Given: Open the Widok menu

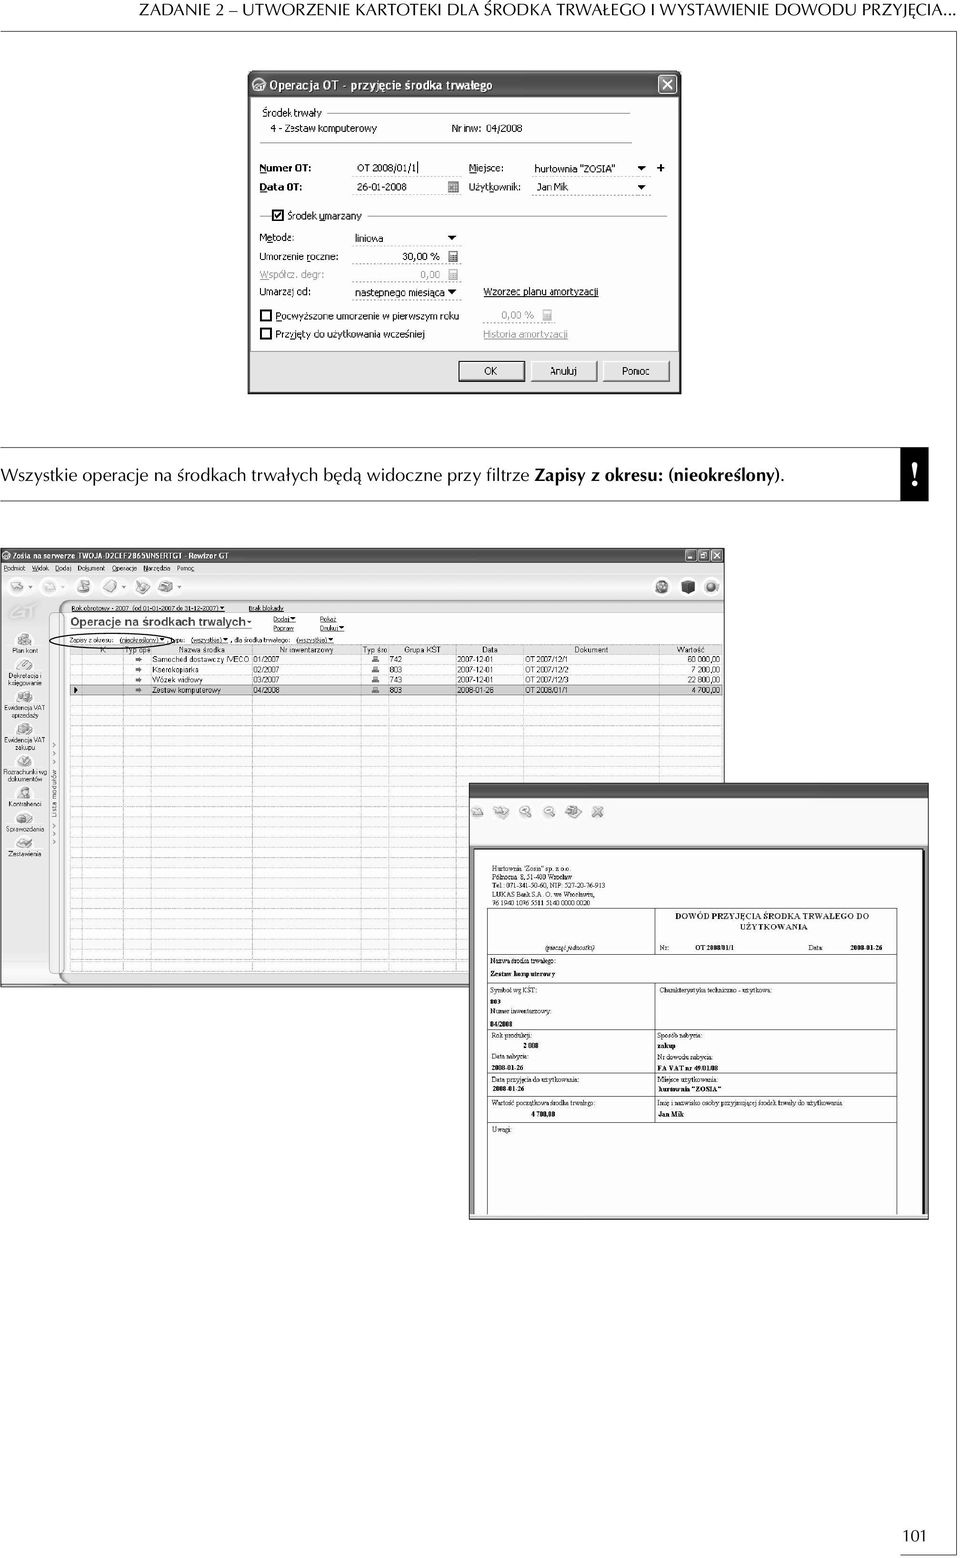Looking at the screenshot, I should [x=40, y=568].
